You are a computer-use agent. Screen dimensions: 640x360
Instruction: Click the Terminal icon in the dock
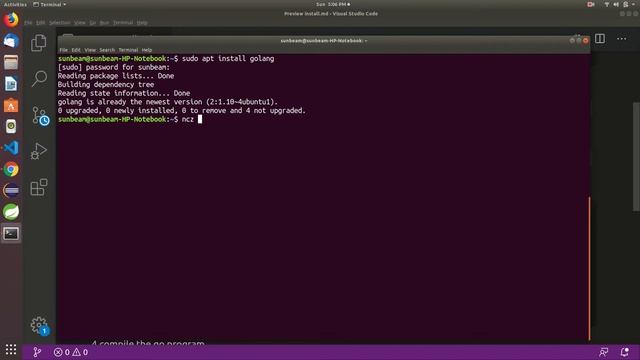pos(11,233)
